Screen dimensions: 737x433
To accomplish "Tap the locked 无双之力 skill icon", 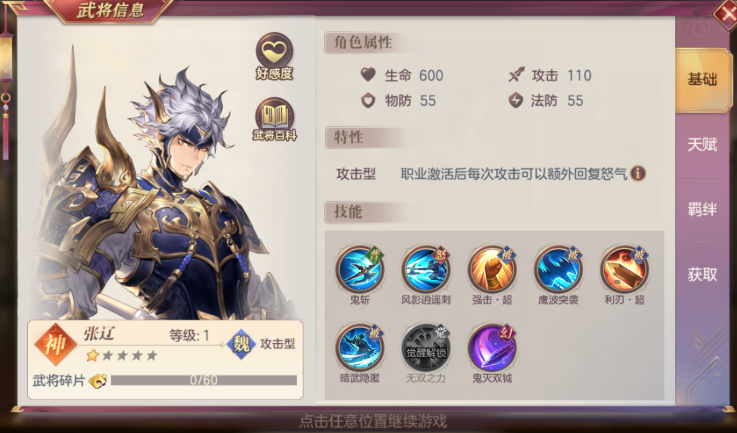I will 426,348.
